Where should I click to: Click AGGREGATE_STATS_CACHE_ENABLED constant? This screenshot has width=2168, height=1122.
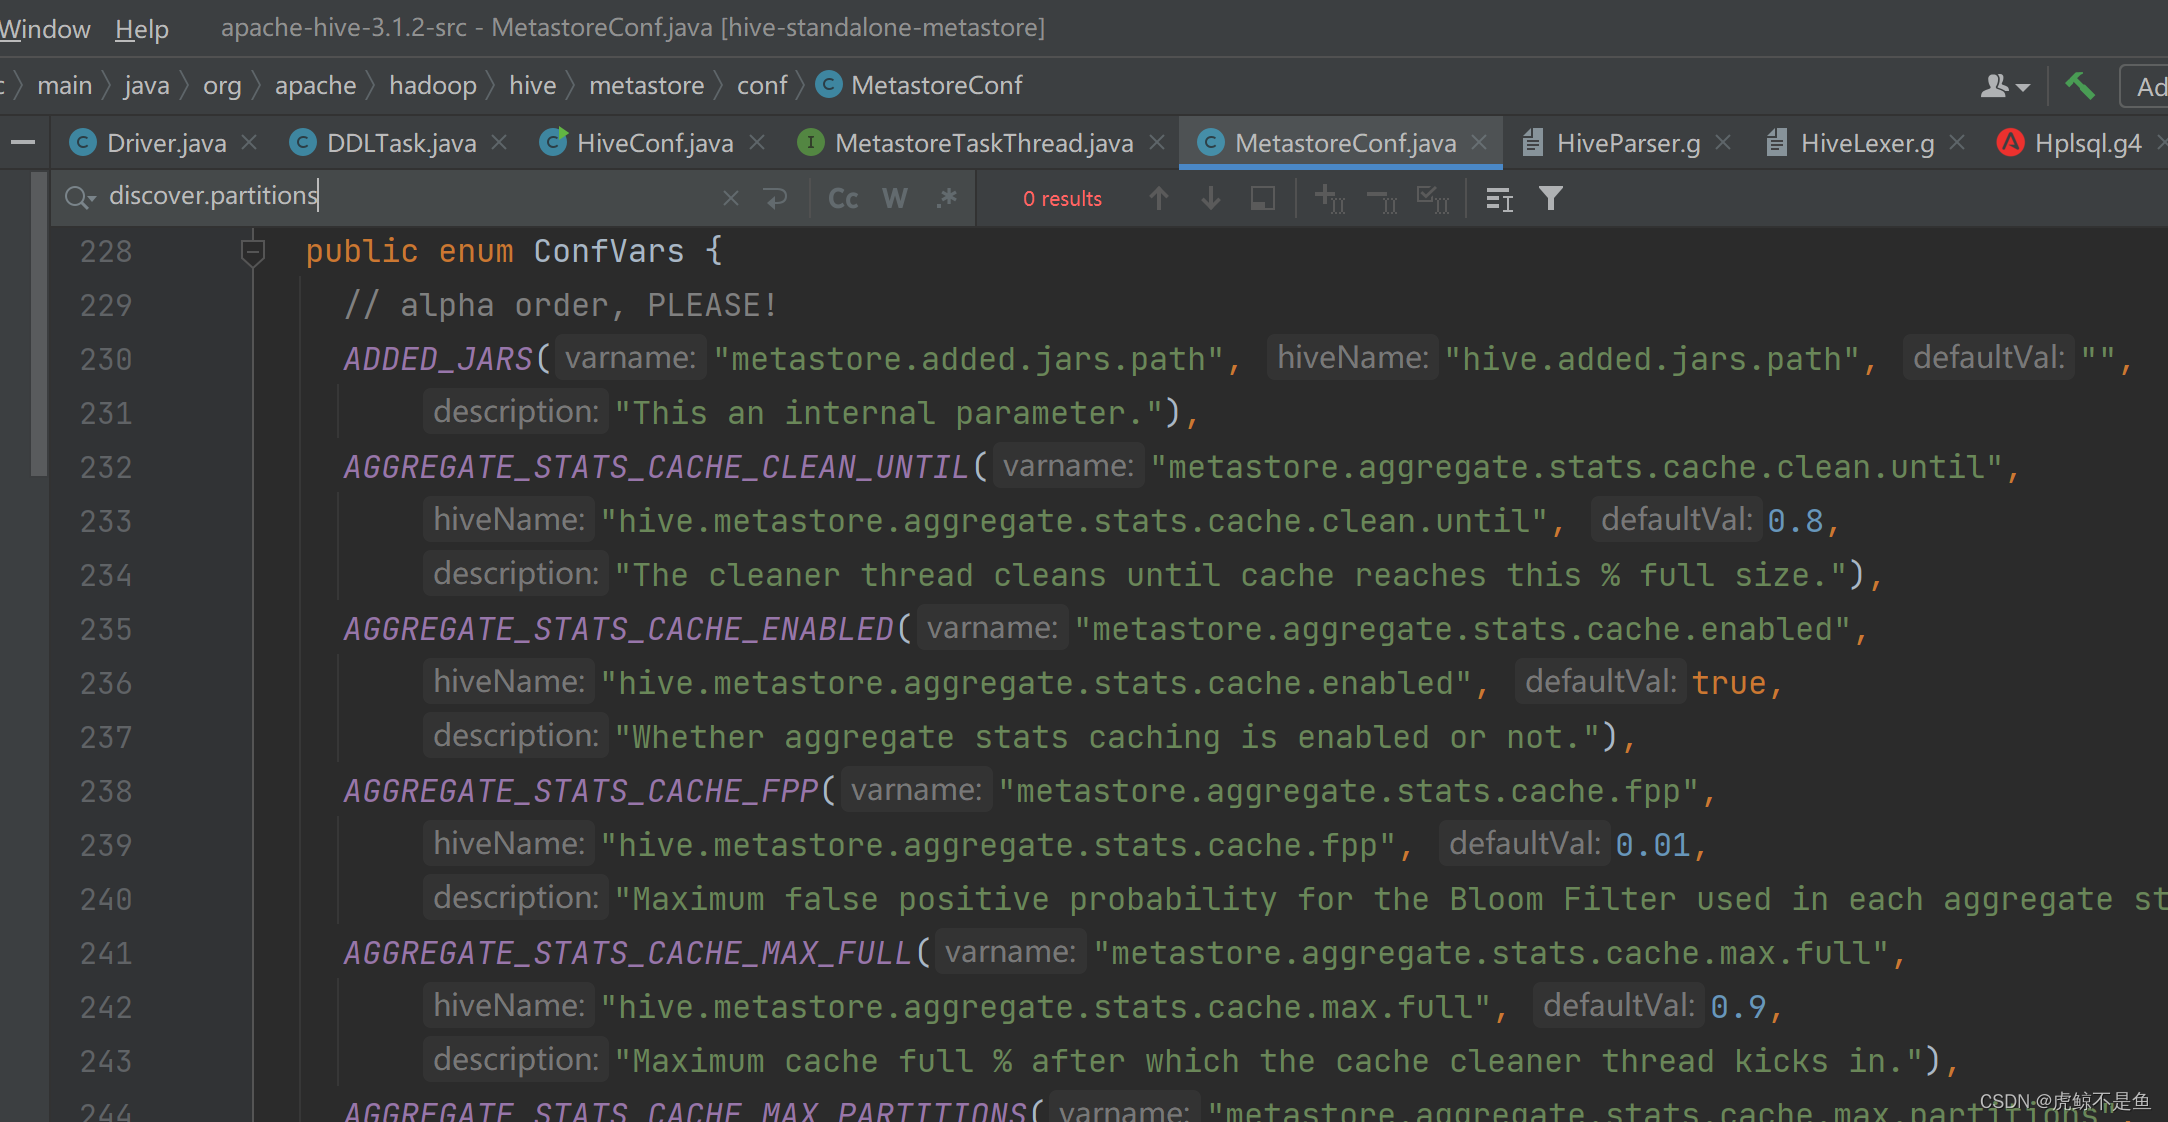[618, 629]
